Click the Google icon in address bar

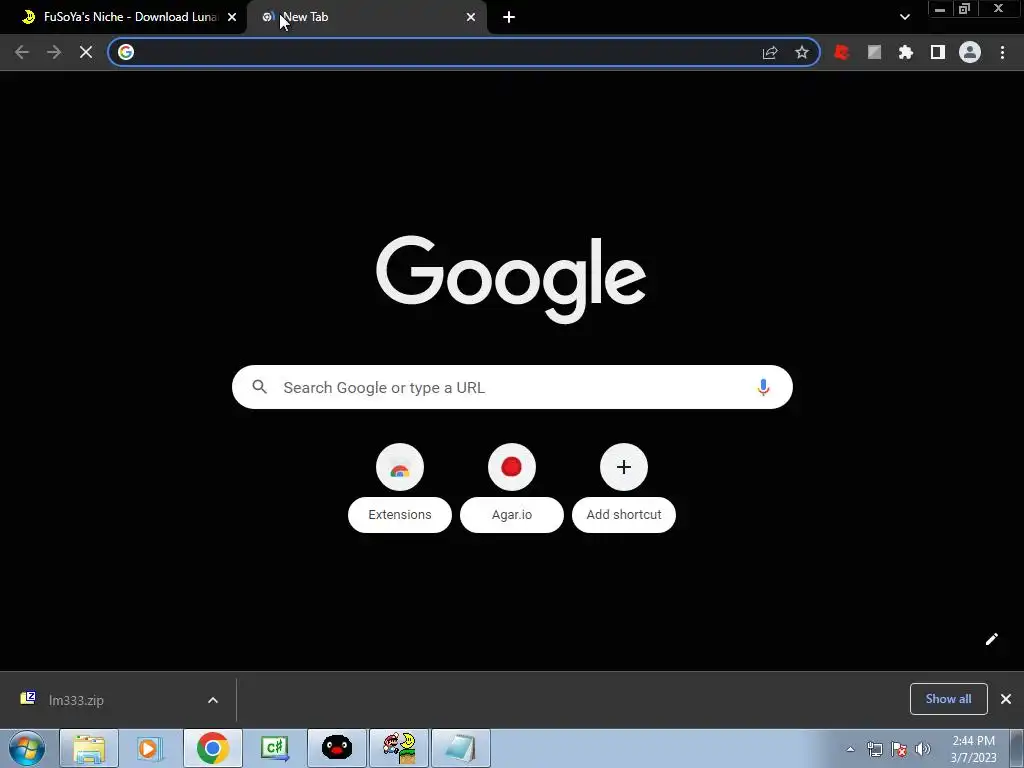pos(126,52)
